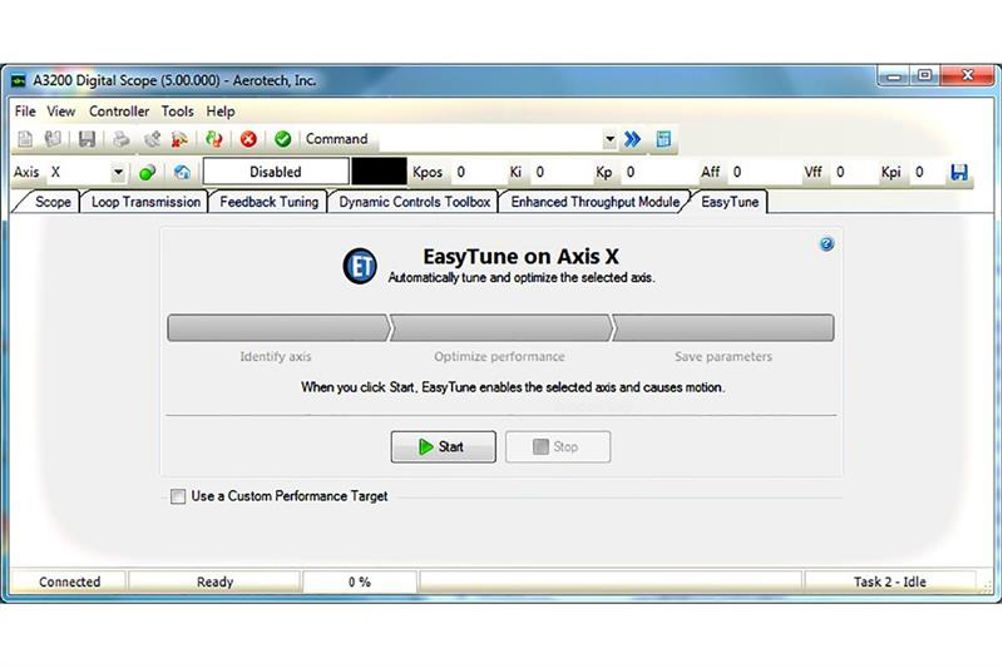Click the Connected status bar entry
The width and height of the screenshot is (1002, 668).
tap(69, 582)
